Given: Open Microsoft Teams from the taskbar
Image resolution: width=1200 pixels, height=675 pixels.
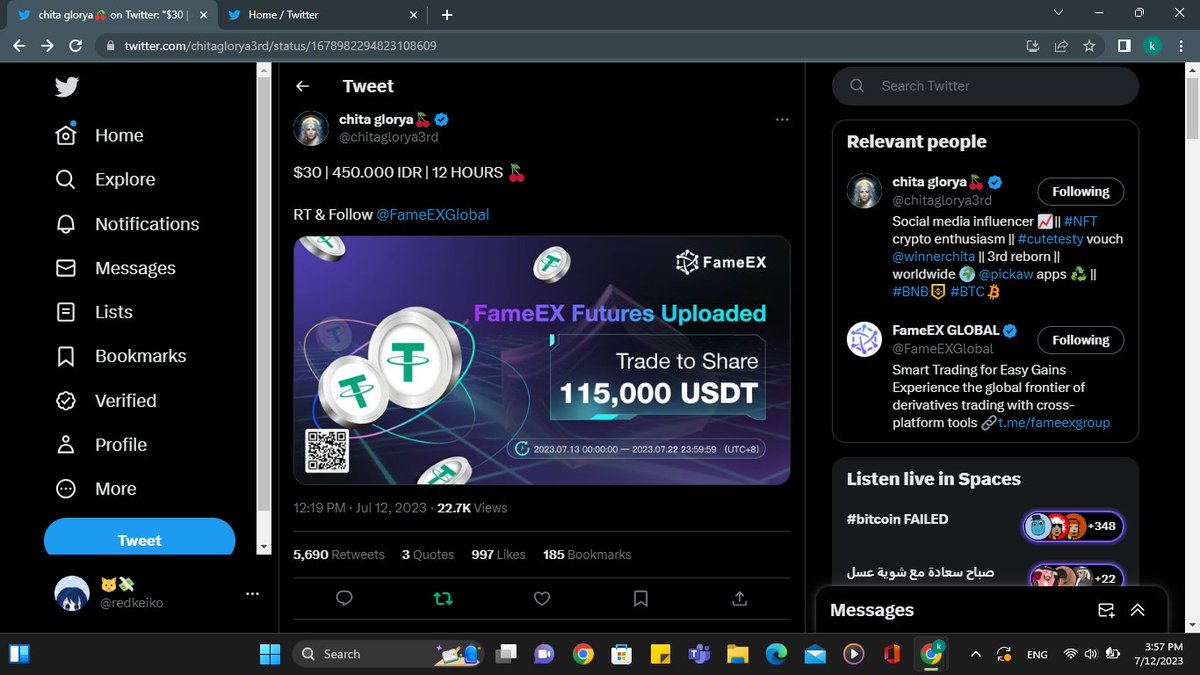Looking at the screenshot, I should point(698,654).
